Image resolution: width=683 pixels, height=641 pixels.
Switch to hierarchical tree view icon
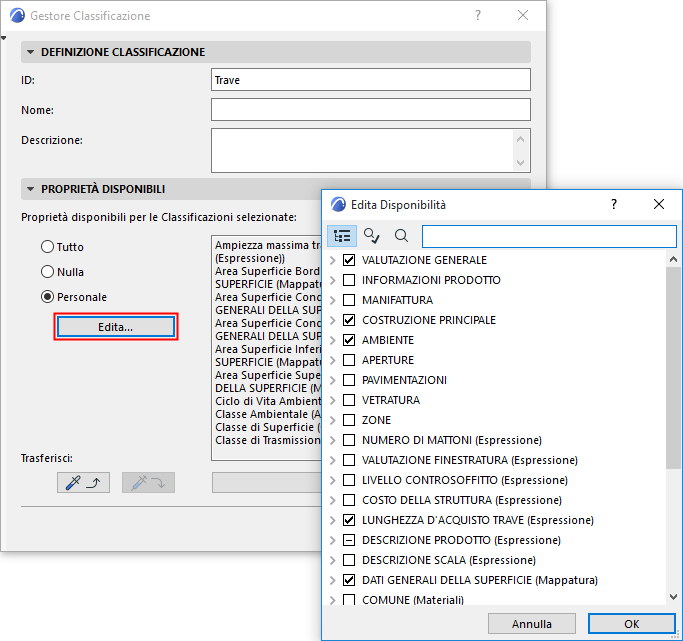(342, 236)
